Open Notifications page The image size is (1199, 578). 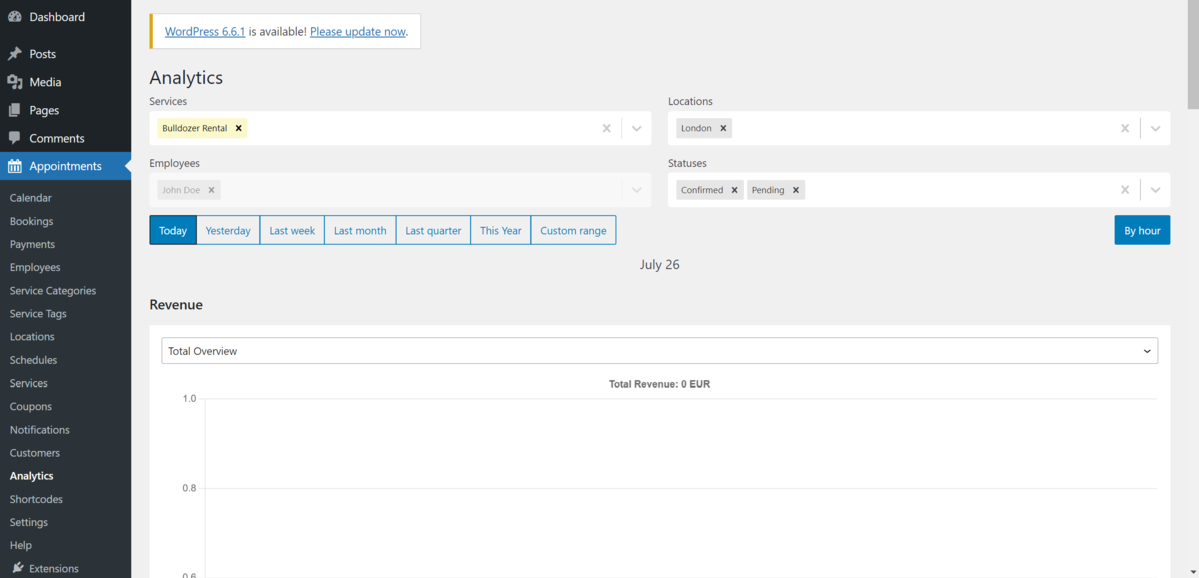click(40, 430)
